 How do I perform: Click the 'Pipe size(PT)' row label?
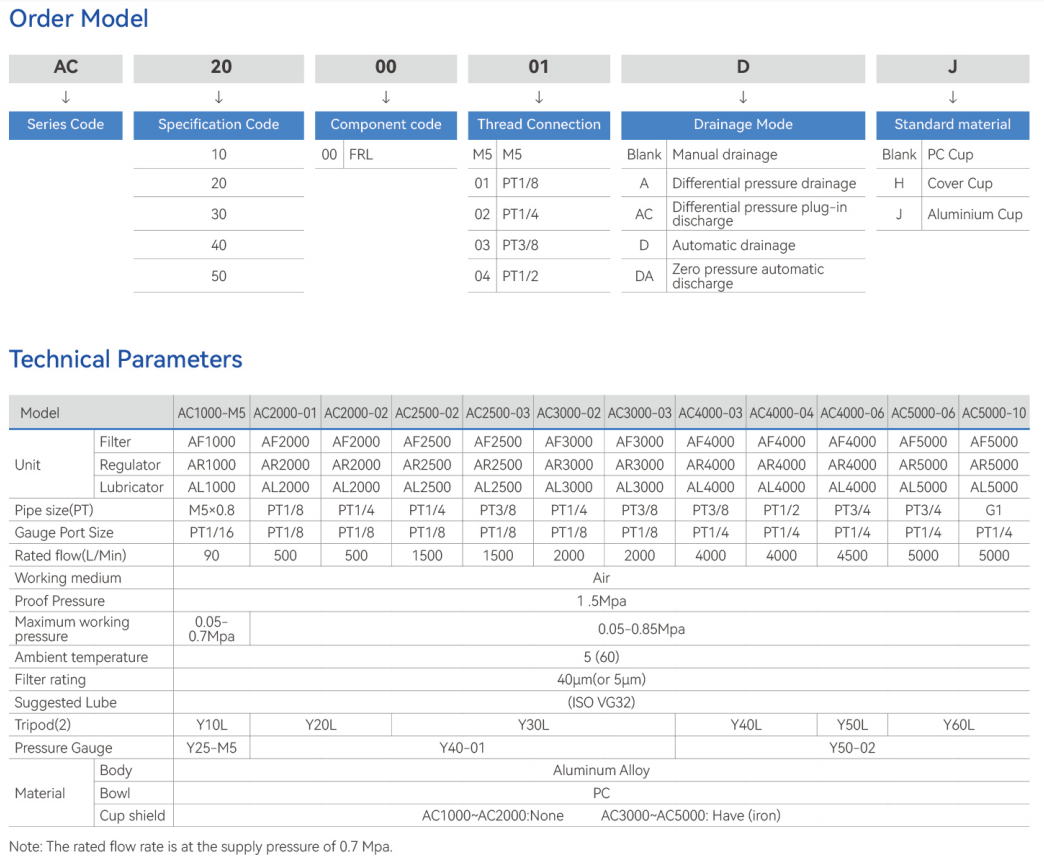click(x=54, y=510)
